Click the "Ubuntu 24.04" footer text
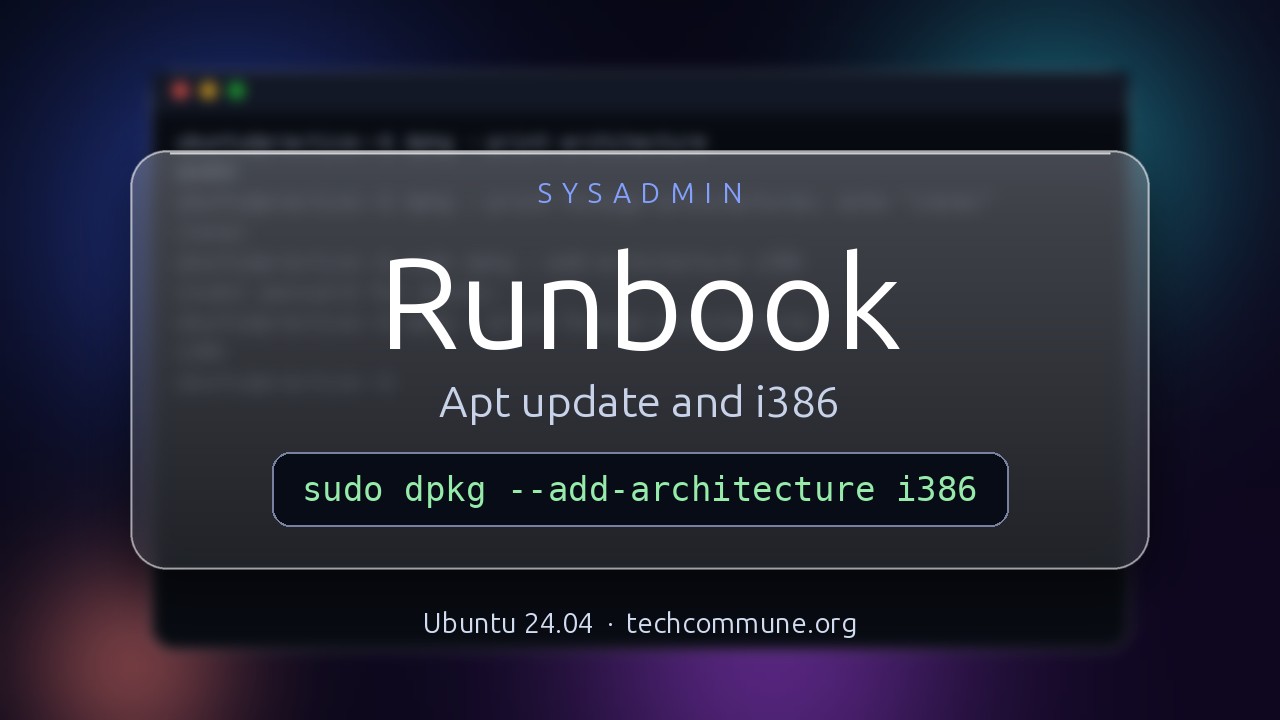The width and height of the screenshot is (1280, 720). click(508, 623)
